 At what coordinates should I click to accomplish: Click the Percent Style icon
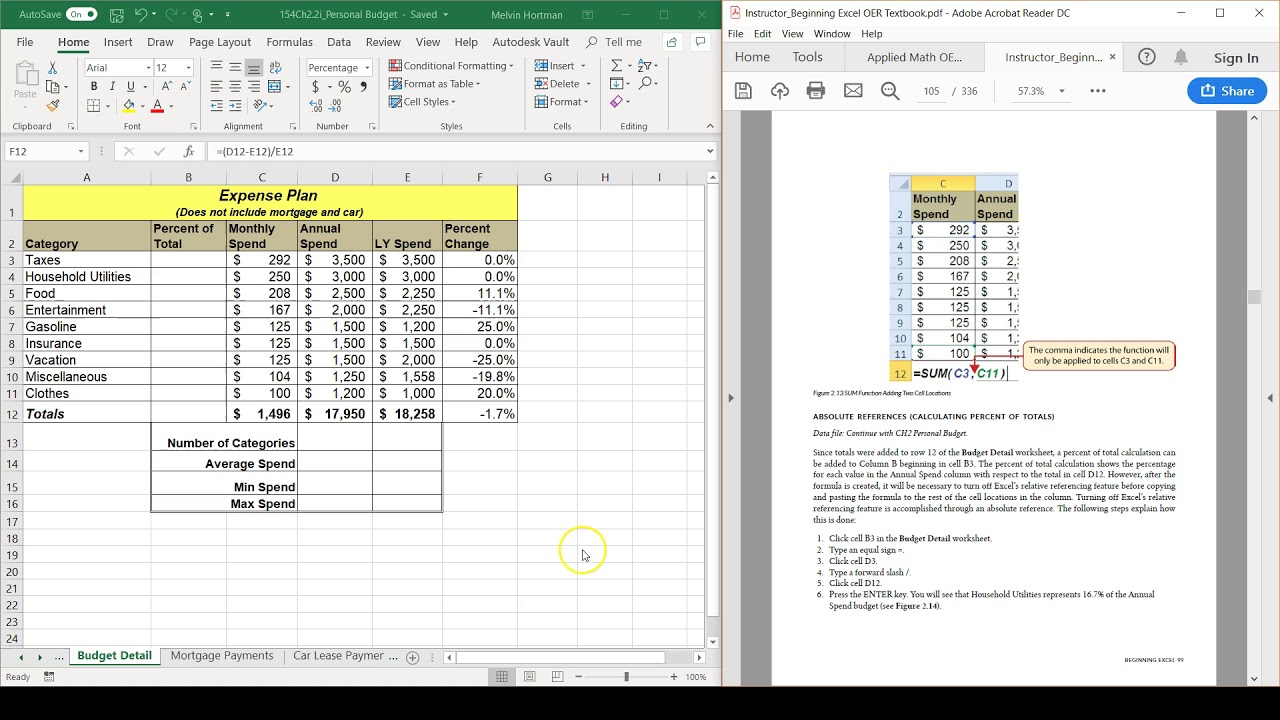pos(344,86)
